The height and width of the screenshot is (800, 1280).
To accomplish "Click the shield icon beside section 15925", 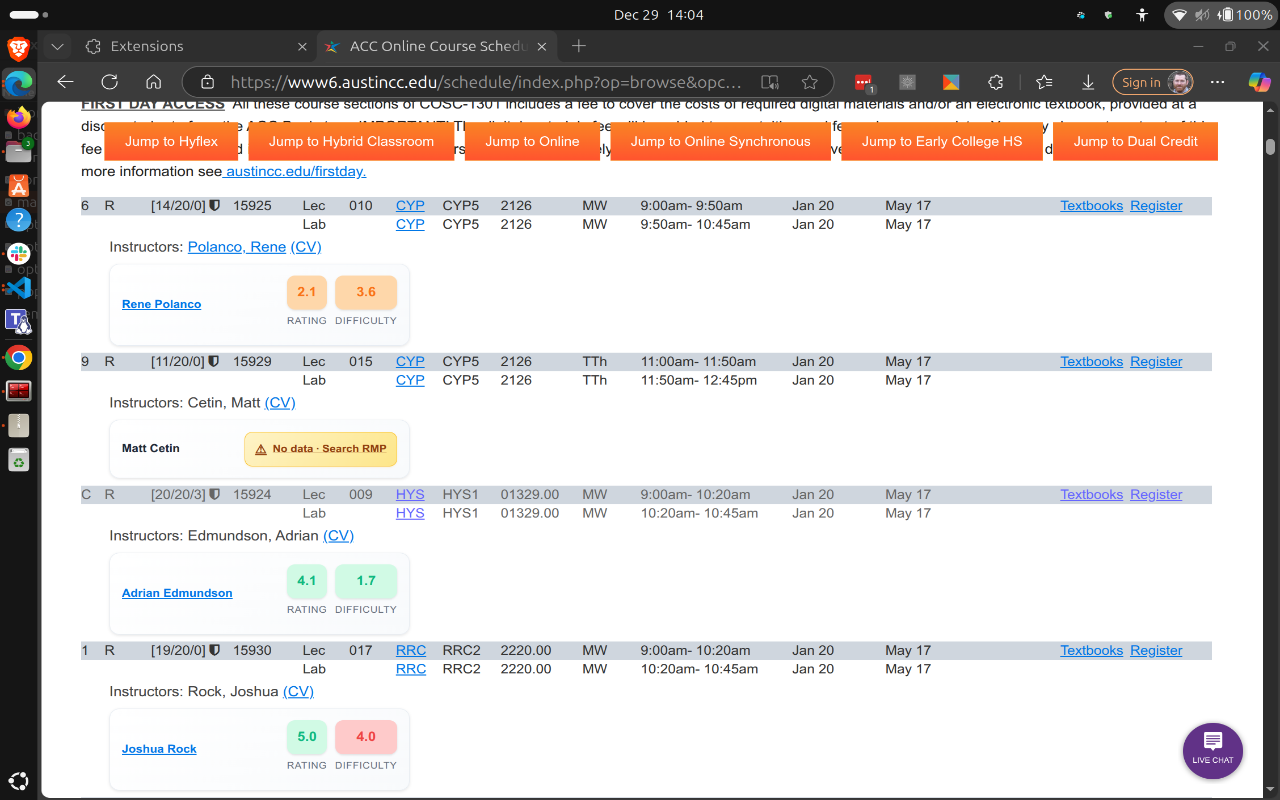I will 214,206.
